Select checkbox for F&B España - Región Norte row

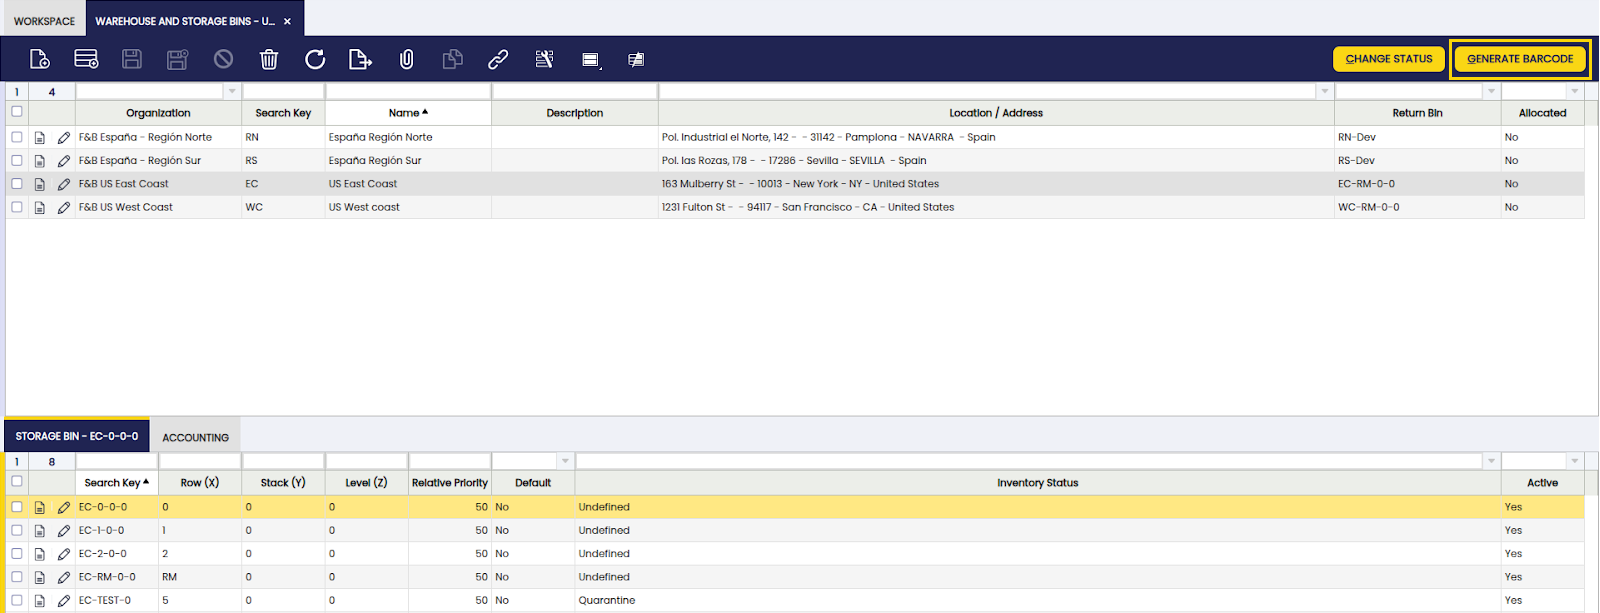[x=17, y=137]
